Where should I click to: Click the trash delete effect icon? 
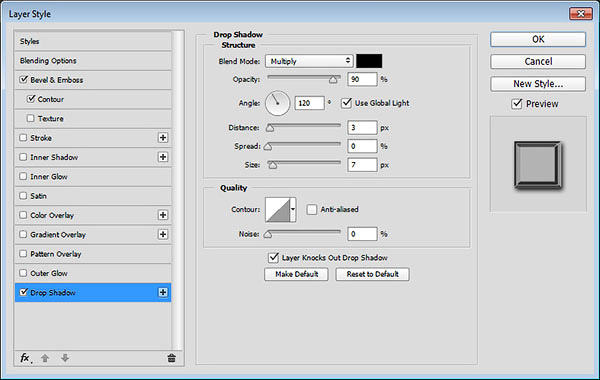click(x=171, y=358)
